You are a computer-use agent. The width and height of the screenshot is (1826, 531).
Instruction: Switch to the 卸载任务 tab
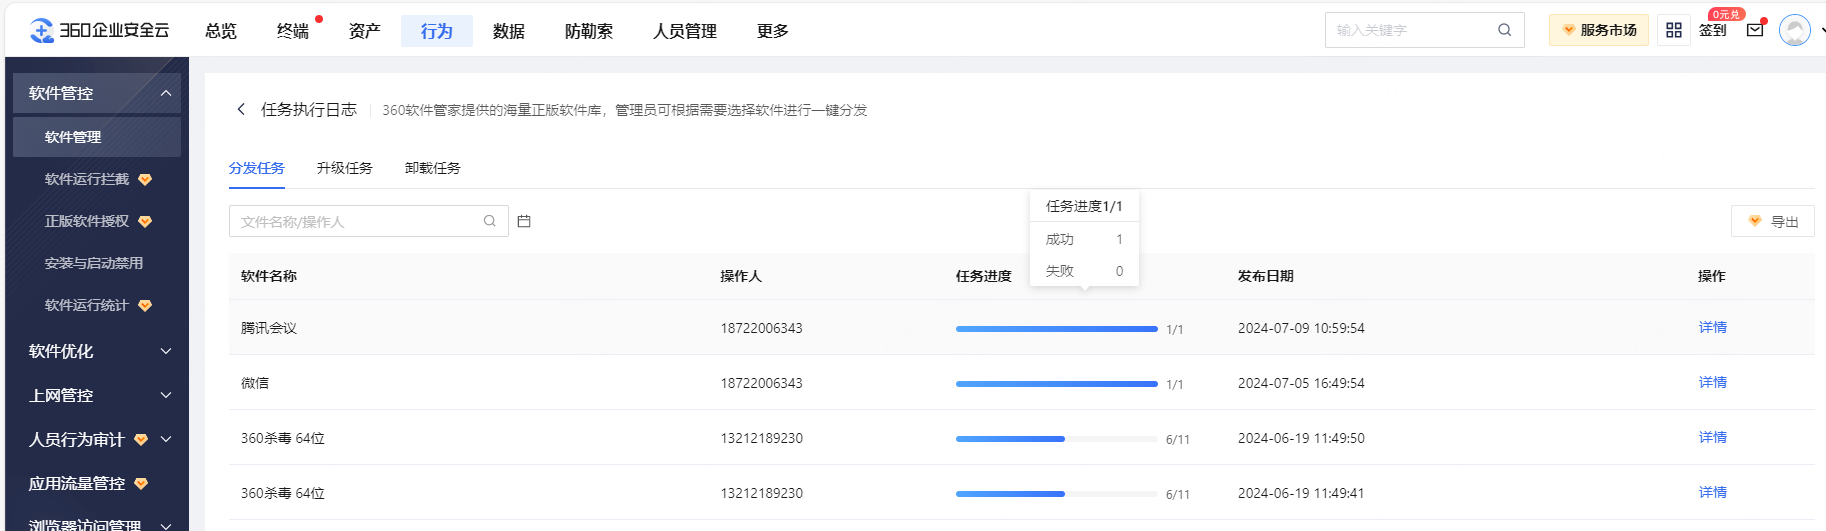click(x=433, y=168)
